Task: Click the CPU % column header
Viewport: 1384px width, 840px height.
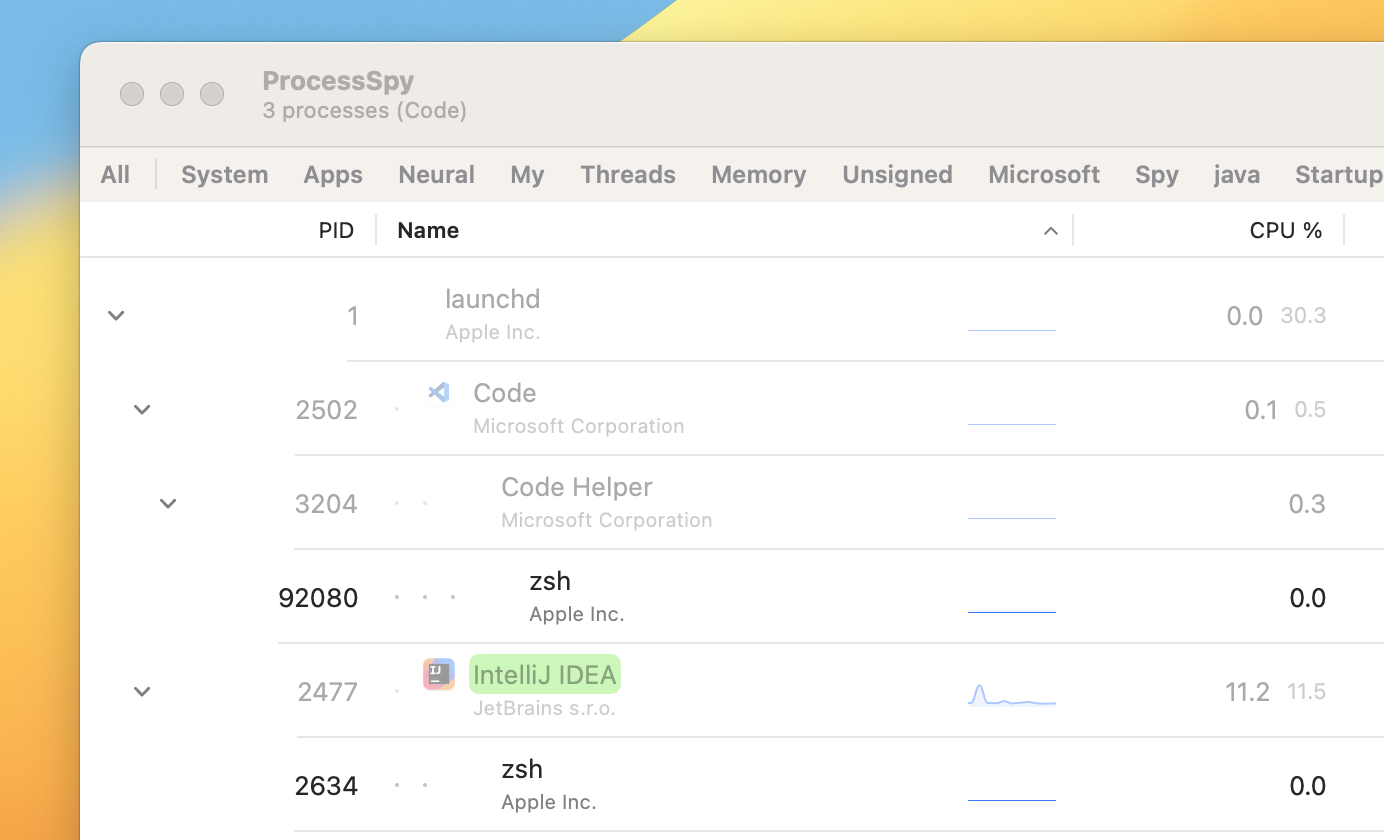Action: [x=1286, y=230]
